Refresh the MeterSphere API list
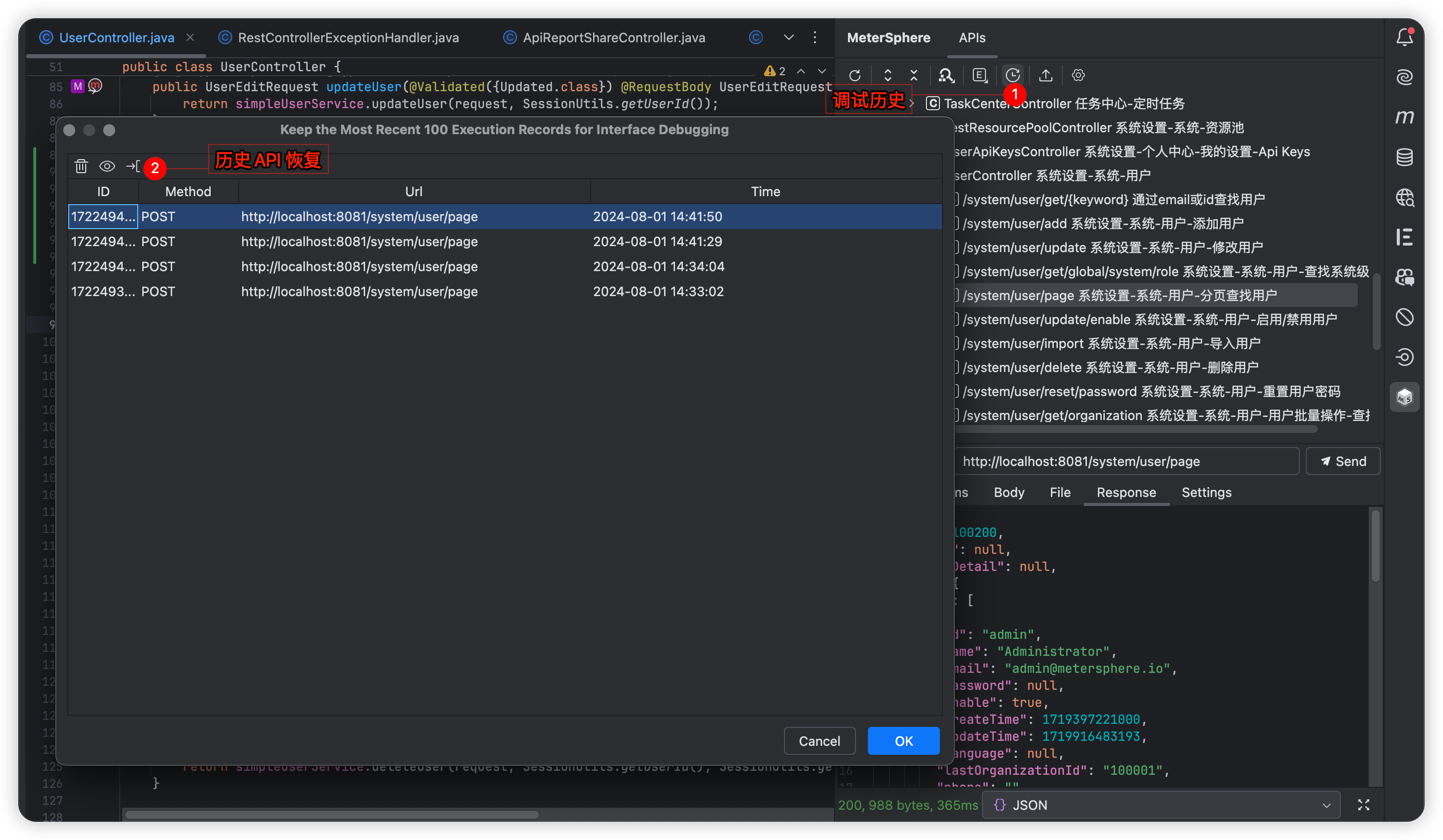Image resolution: width=1443 pixels, height=840 pixels. 854,75
